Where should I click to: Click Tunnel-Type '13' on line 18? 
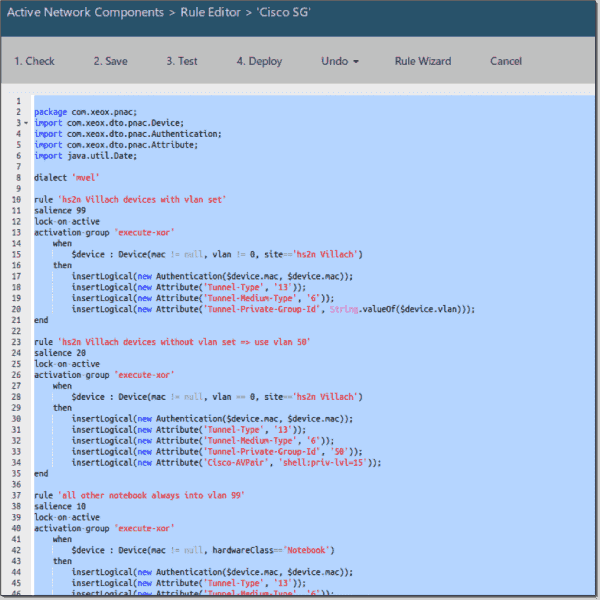(189, 287)
